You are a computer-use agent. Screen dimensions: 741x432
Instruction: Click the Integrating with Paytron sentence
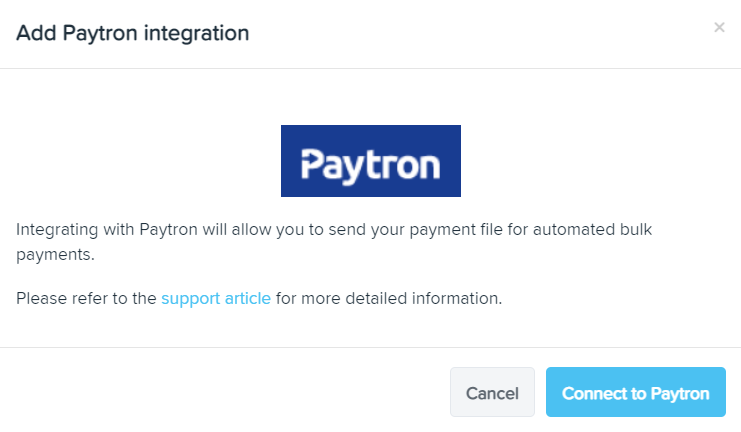click(x=334, y=242)
